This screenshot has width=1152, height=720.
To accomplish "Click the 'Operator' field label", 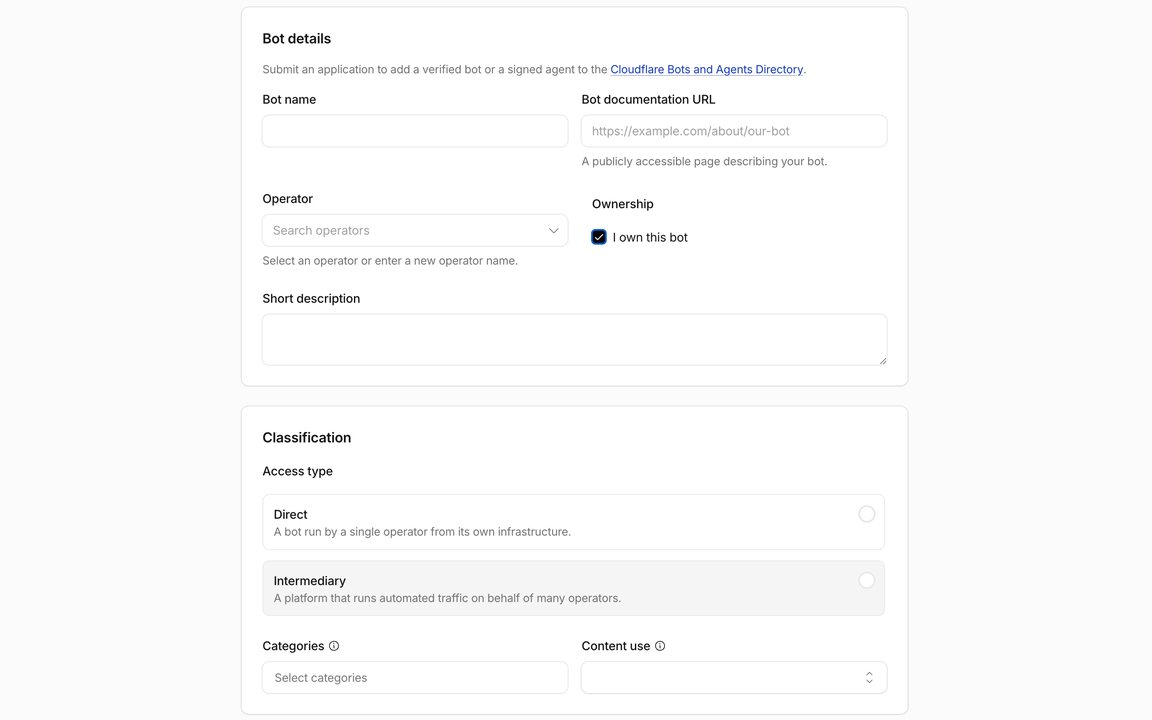I will tap(288, 199).
